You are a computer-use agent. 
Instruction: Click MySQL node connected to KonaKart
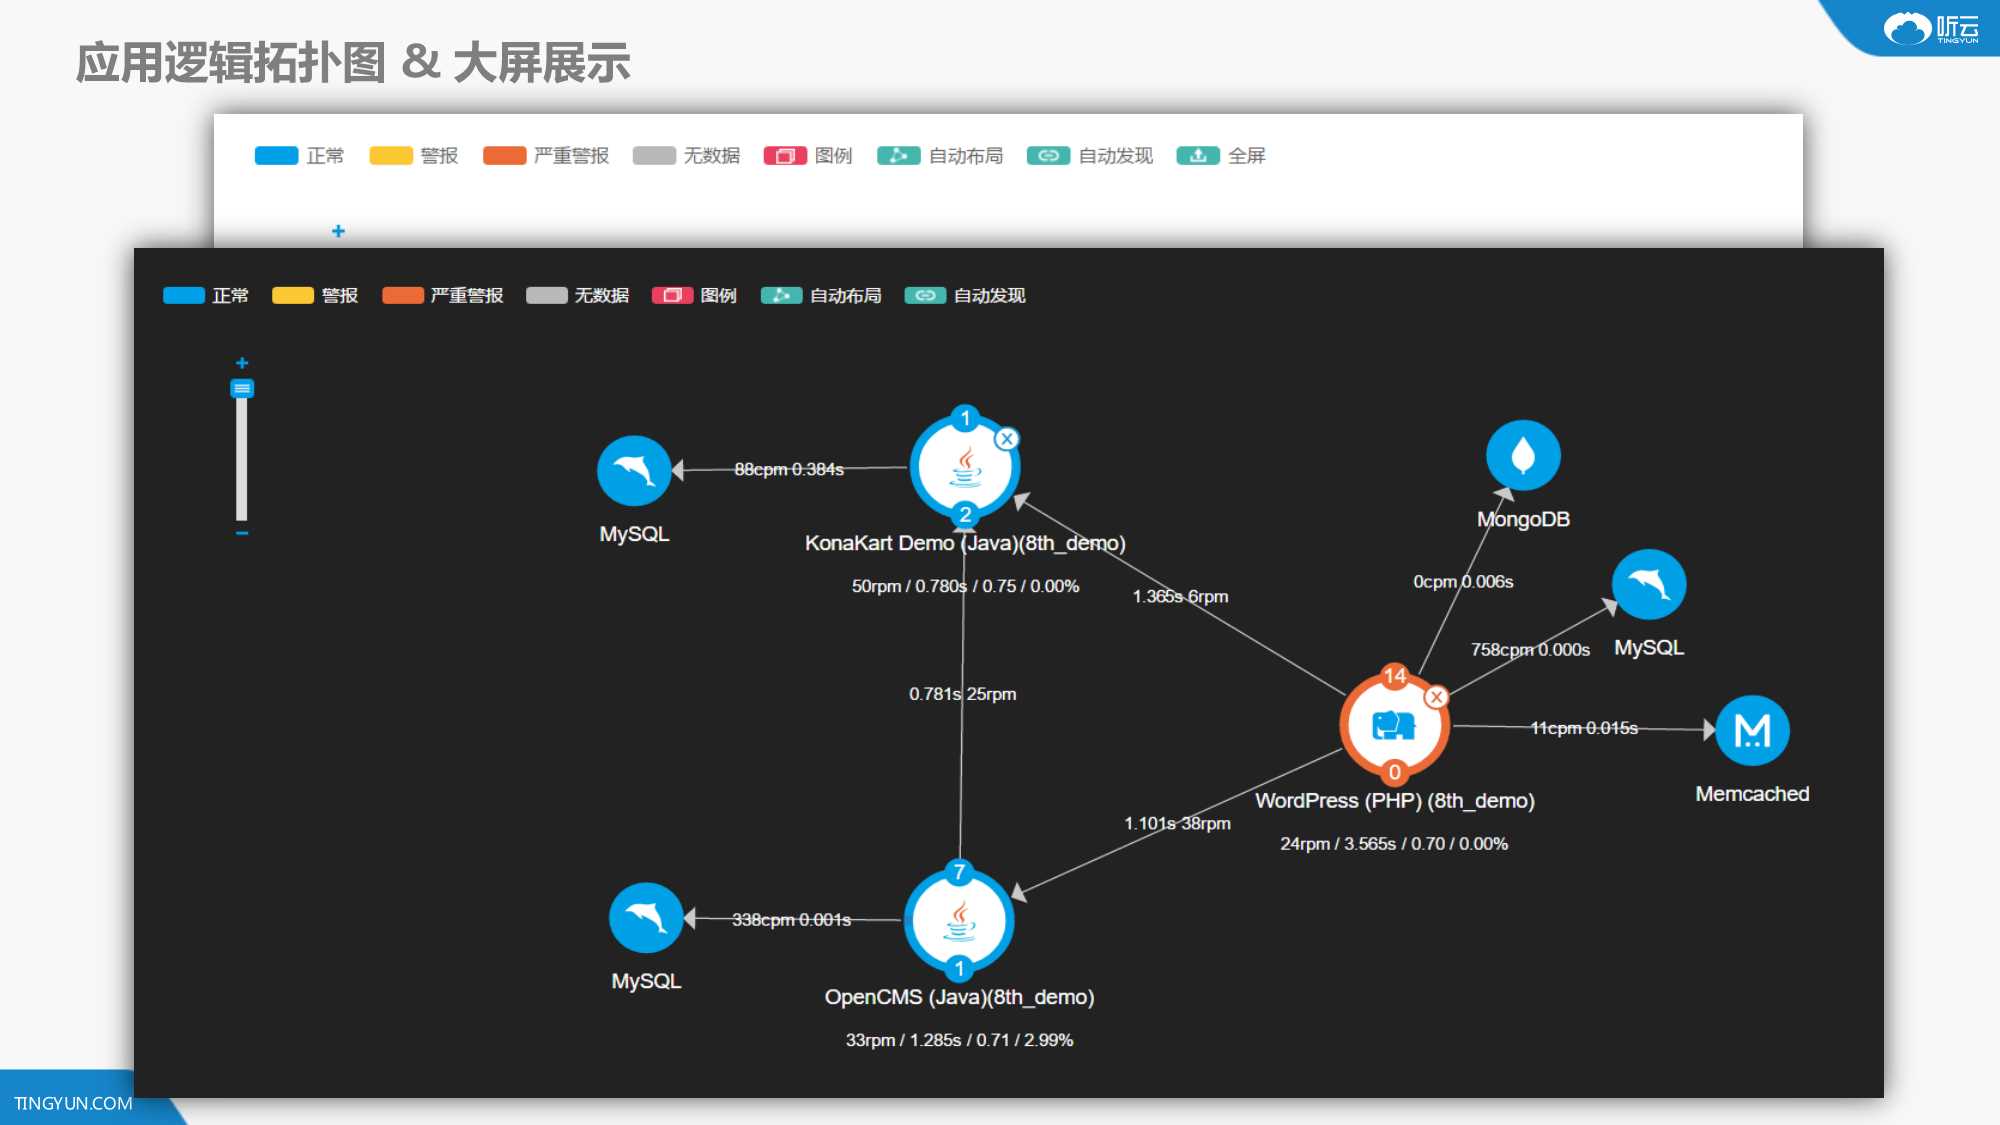tap(634, 471)
